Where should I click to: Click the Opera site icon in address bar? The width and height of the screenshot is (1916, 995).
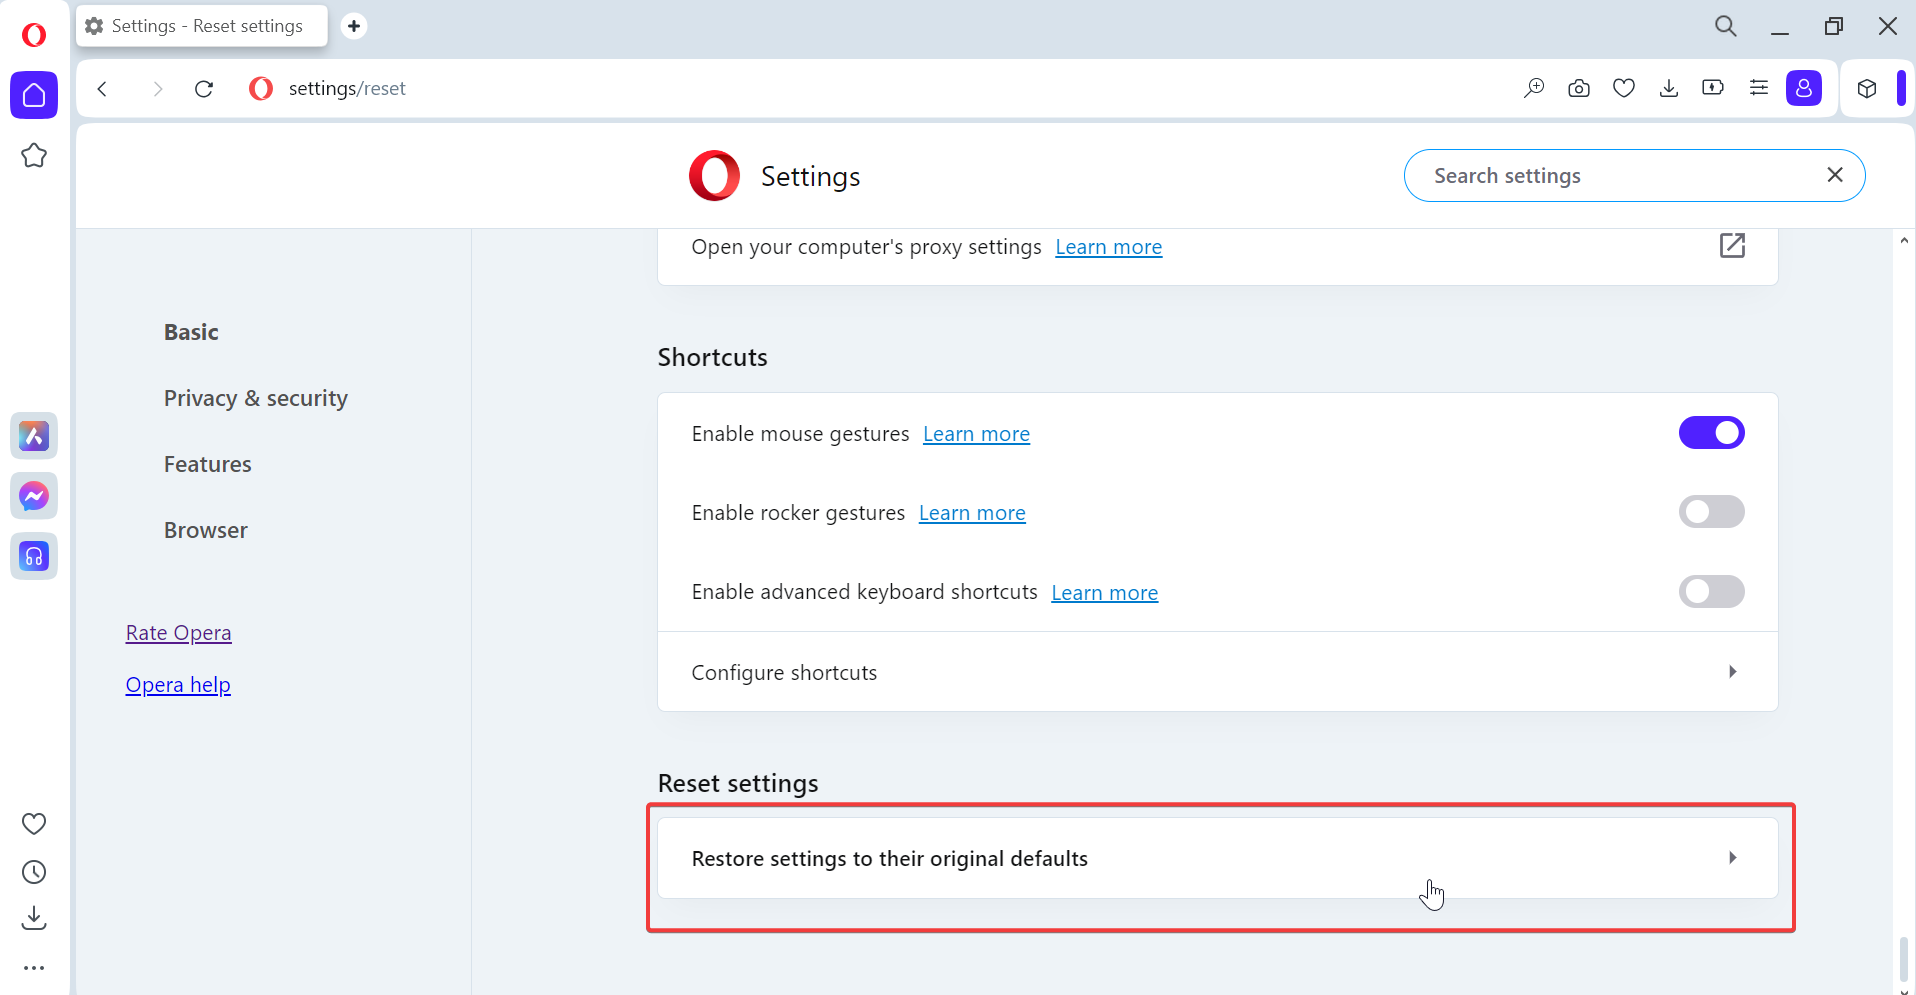[261, 89]
